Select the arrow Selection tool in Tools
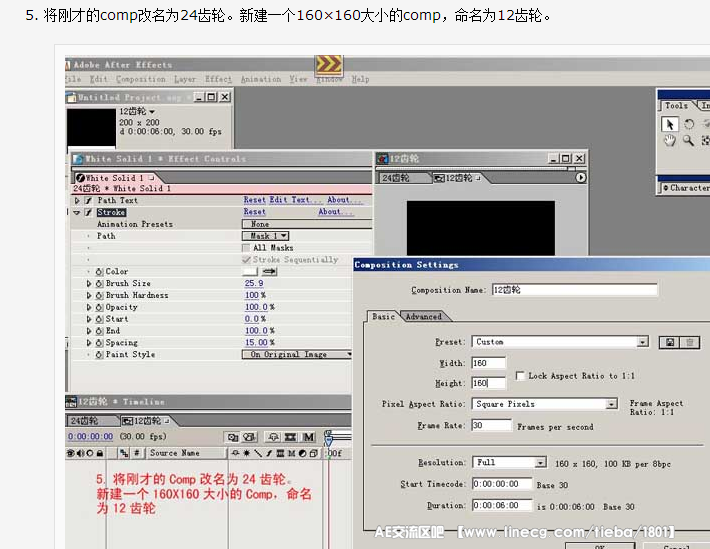This screenshot has width=710, height=549. click(x=670, y=124)
